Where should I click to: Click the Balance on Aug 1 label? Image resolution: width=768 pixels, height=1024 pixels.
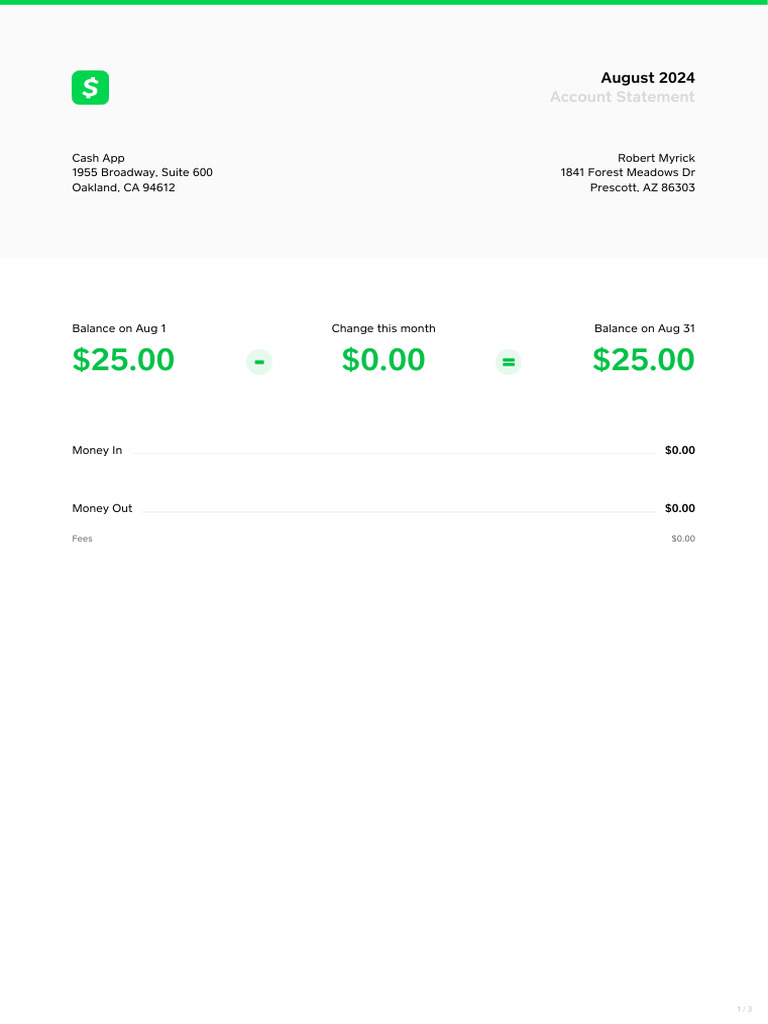tap(119, 328)
